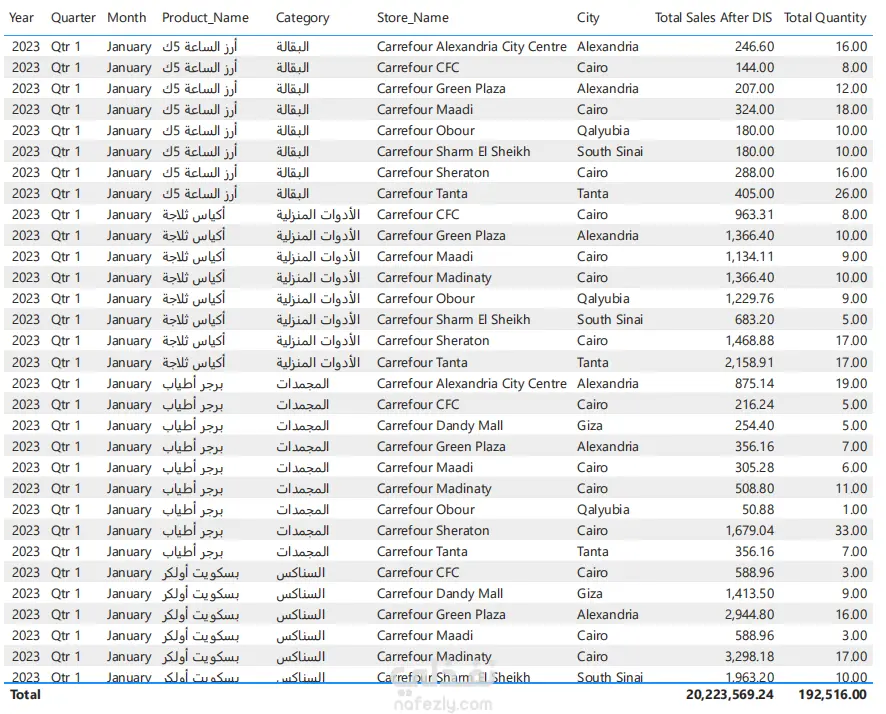This screenshot has height=714, width=886.
Task: Select the sales value 1,134.11
Action: (x=750, y=256)
